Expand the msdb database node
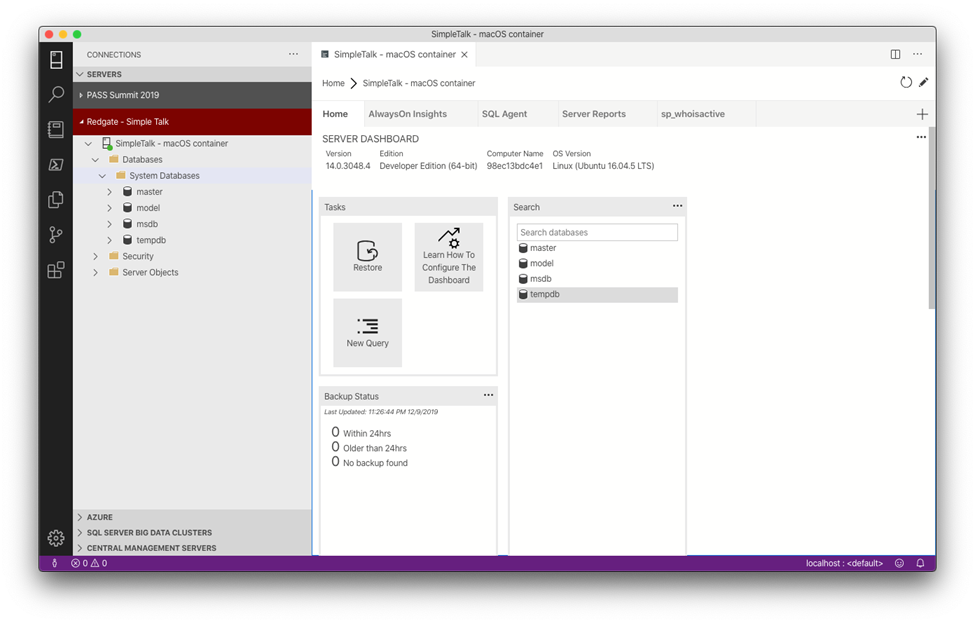Image resolution: width=975 pixels, height=623 pixels. click(x=109, y=224)
